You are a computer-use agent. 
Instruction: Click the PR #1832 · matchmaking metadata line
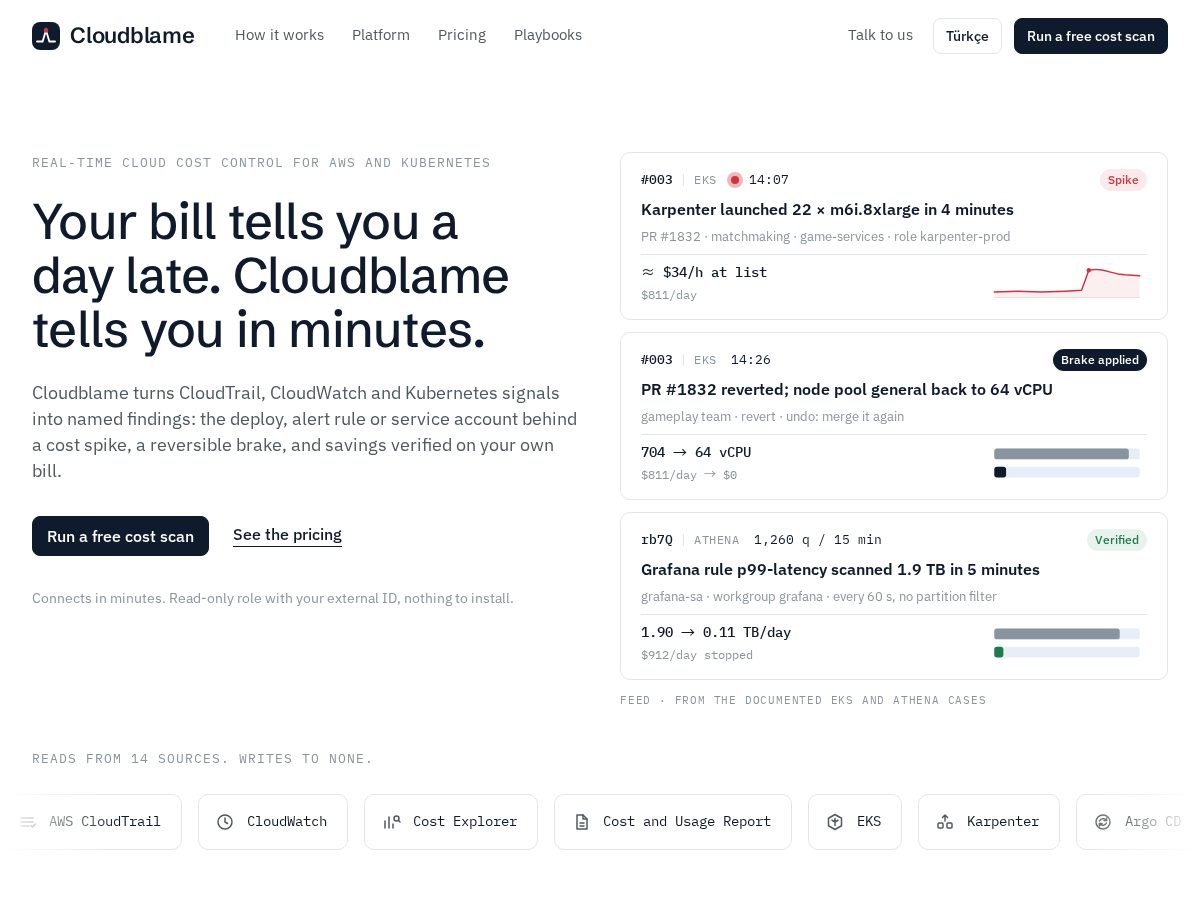click(x=826, y=237)
